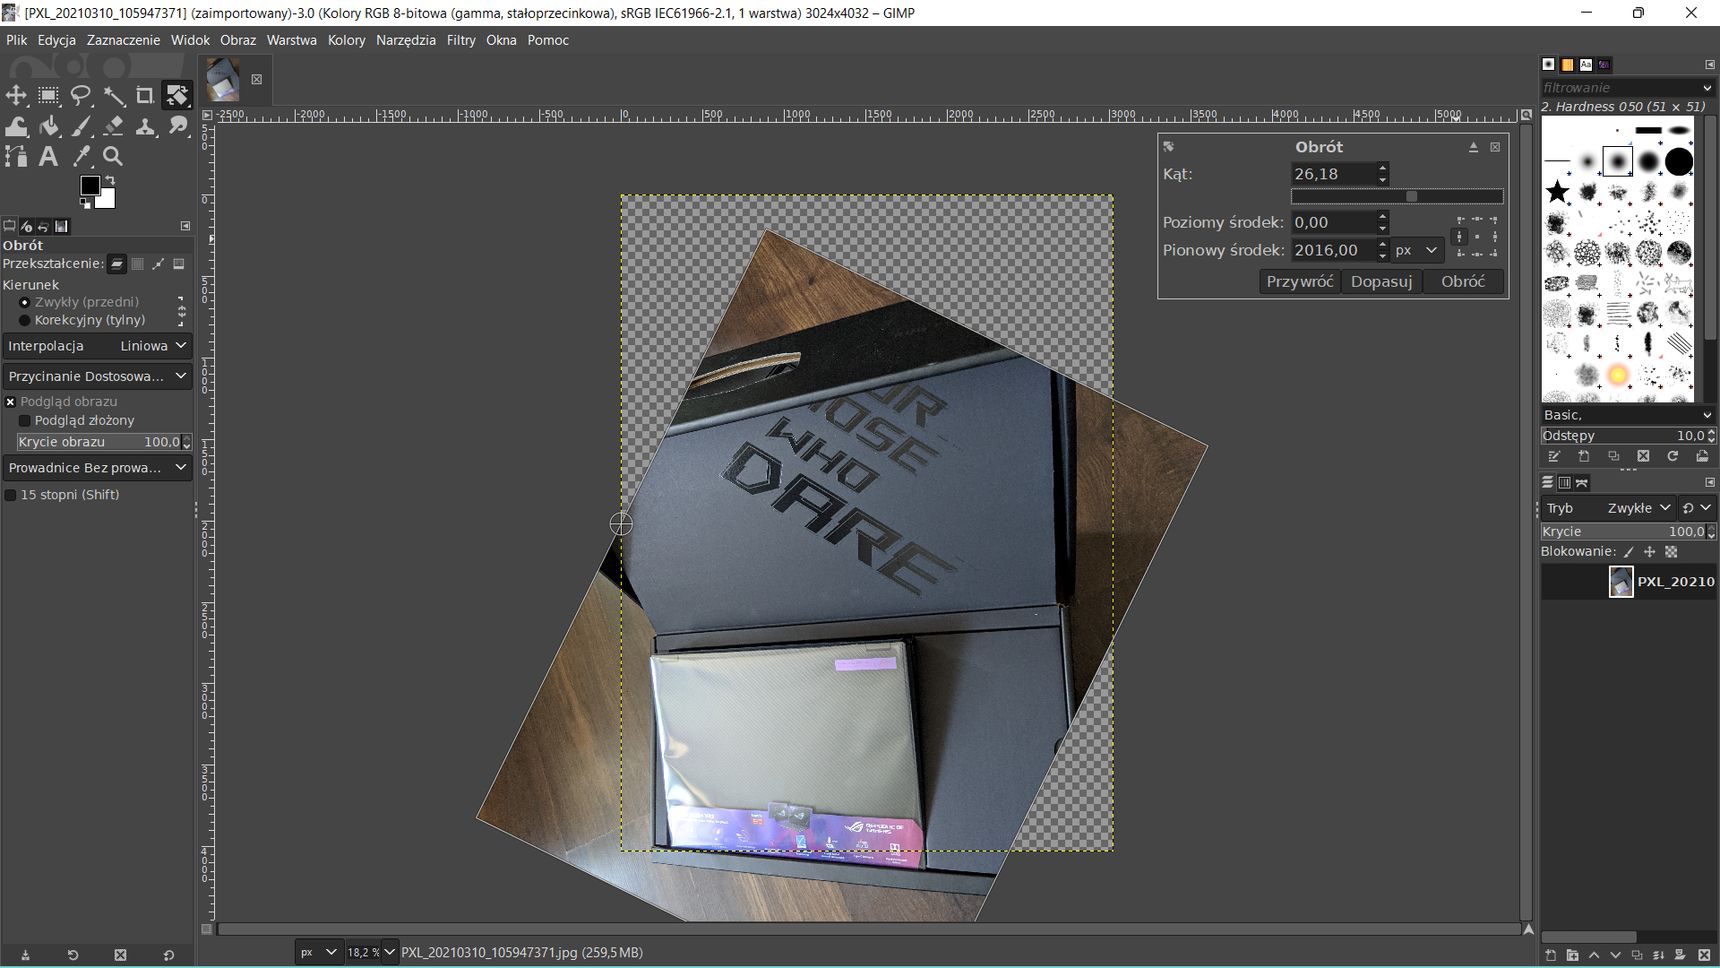
Task: Select the star-shaped brush
Action: (1557, 191)
